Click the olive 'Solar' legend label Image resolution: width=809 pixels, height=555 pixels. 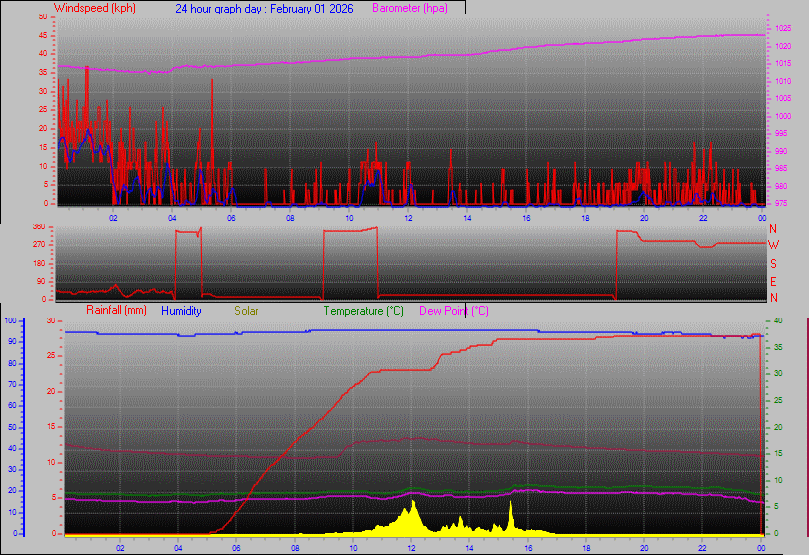(x=246, y=311)
